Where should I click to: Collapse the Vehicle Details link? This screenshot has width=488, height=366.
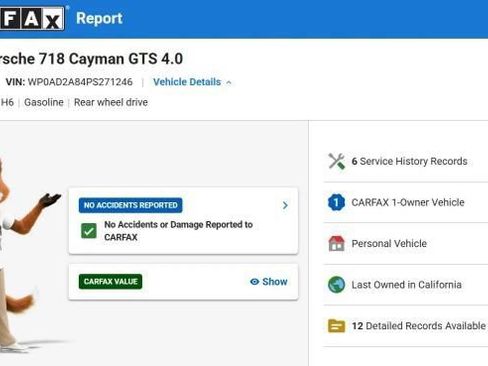(x=187, y=82)
